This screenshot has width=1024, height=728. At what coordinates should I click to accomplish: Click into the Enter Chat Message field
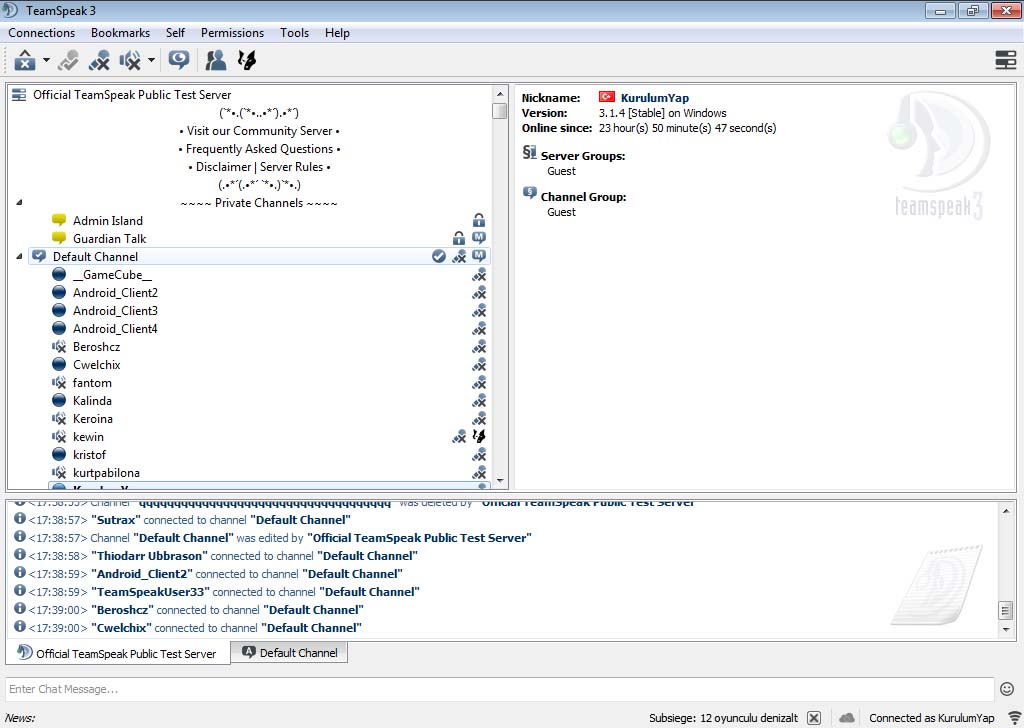pos(500,689)
